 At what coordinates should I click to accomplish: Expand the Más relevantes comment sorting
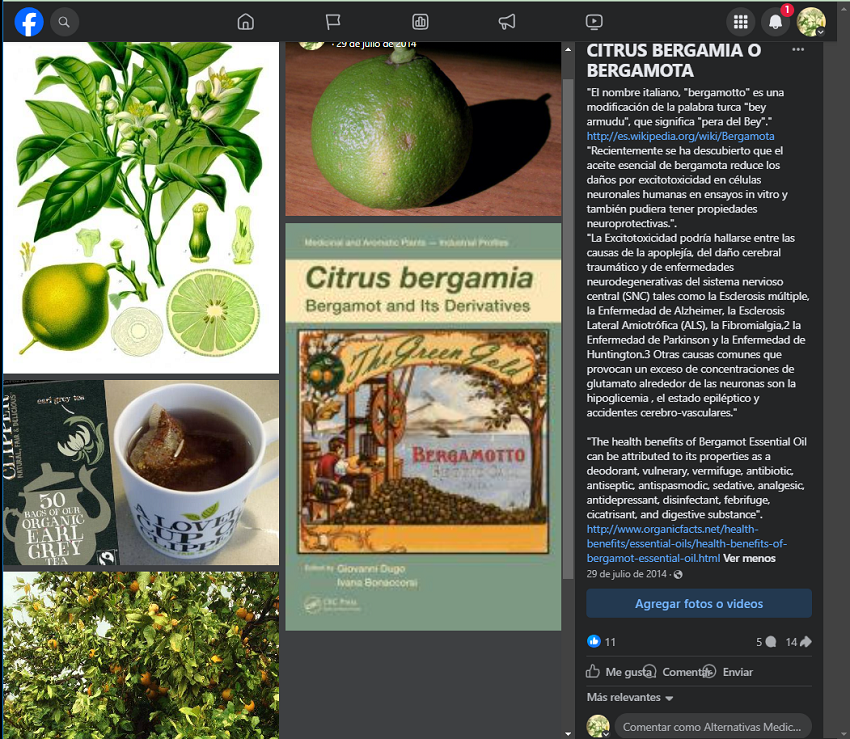[630, 697]
